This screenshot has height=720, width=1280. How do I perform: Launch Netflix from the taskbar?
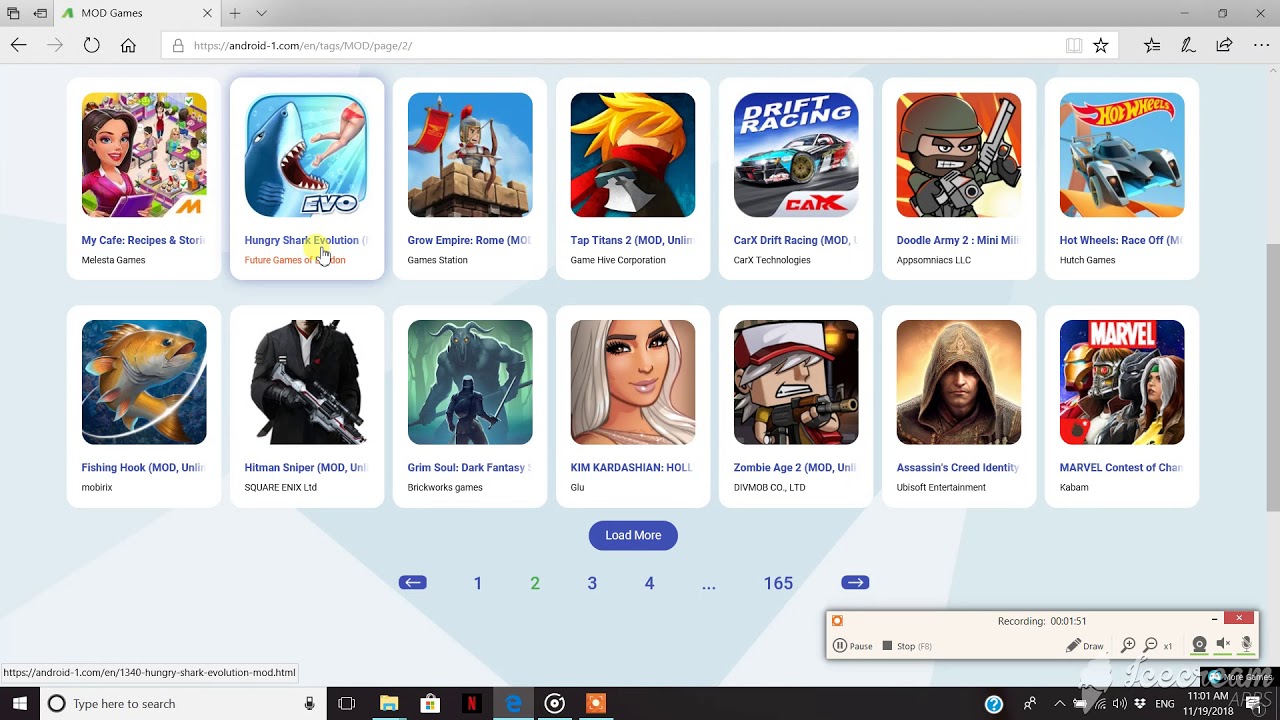click(x=471, y=704)
